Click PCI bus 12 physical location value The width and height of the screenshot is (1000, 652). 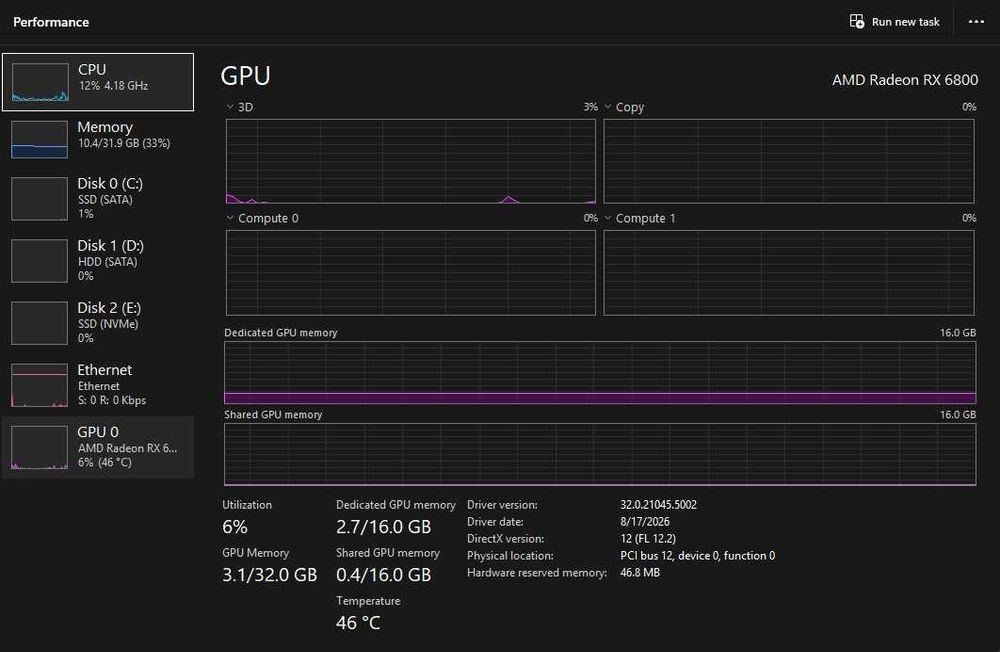[x=698, y=556]
